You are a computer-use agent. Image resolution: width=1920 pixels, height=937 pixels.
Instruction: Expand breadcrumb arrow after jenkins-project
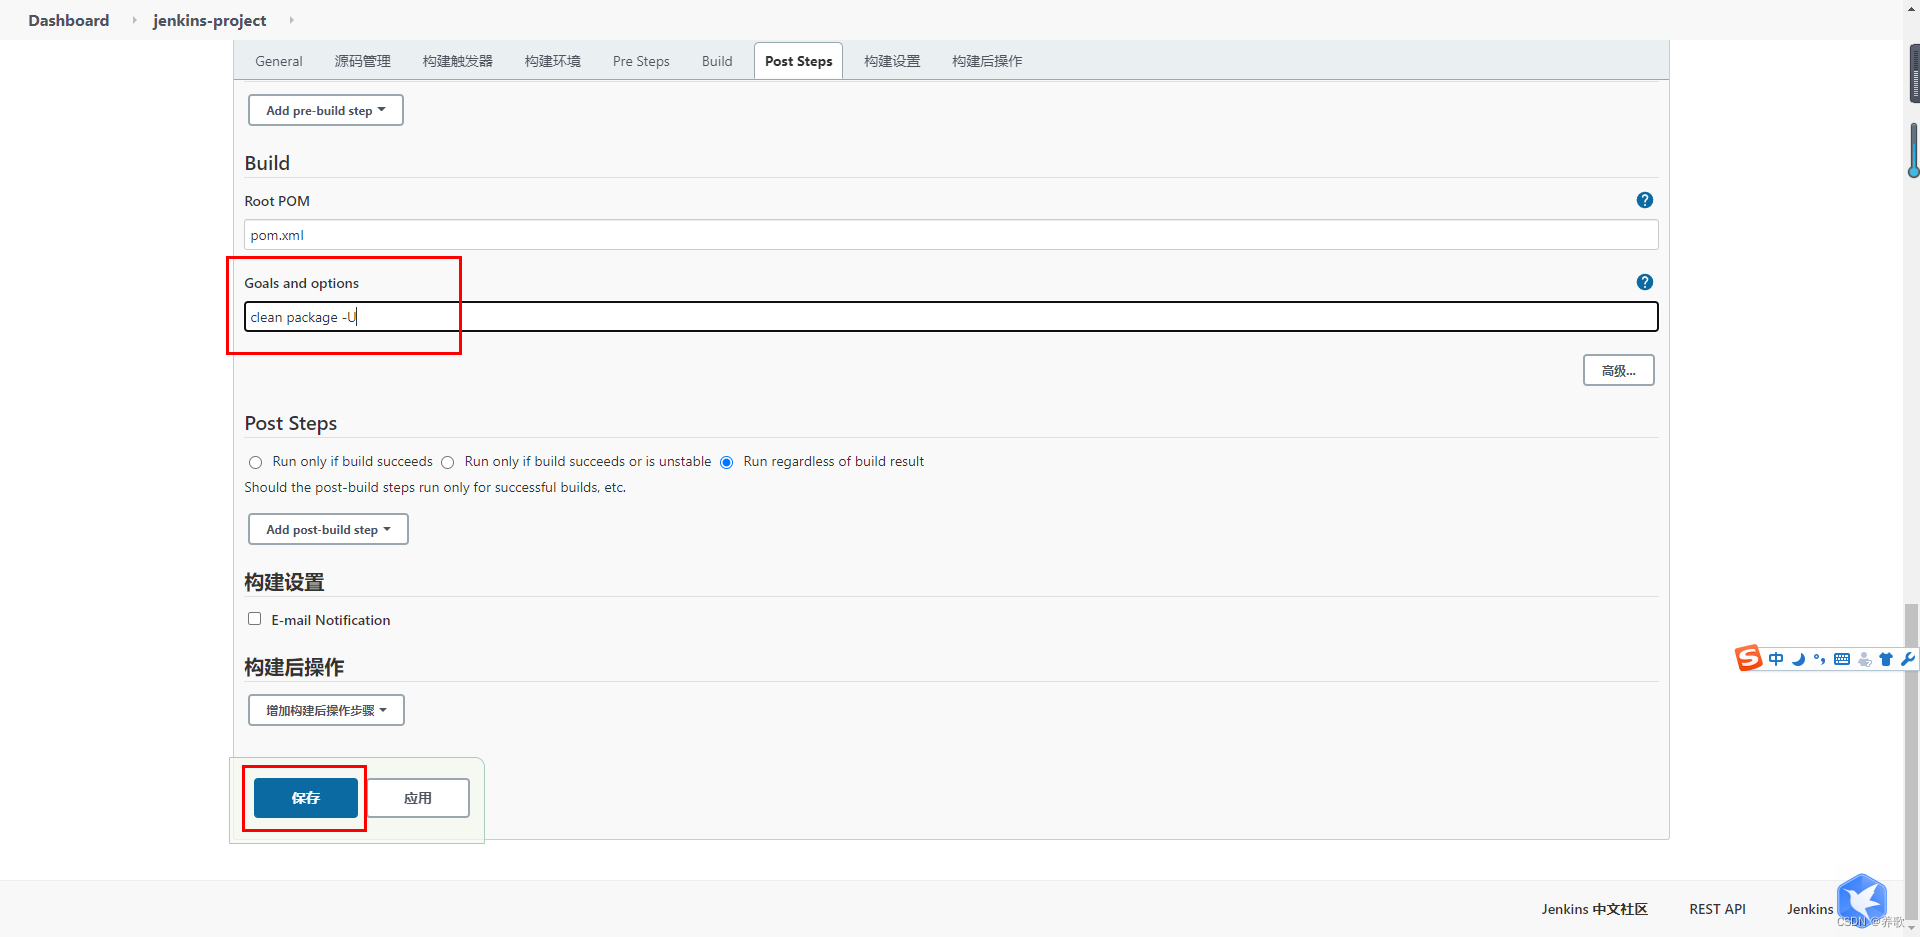[291, 20]
